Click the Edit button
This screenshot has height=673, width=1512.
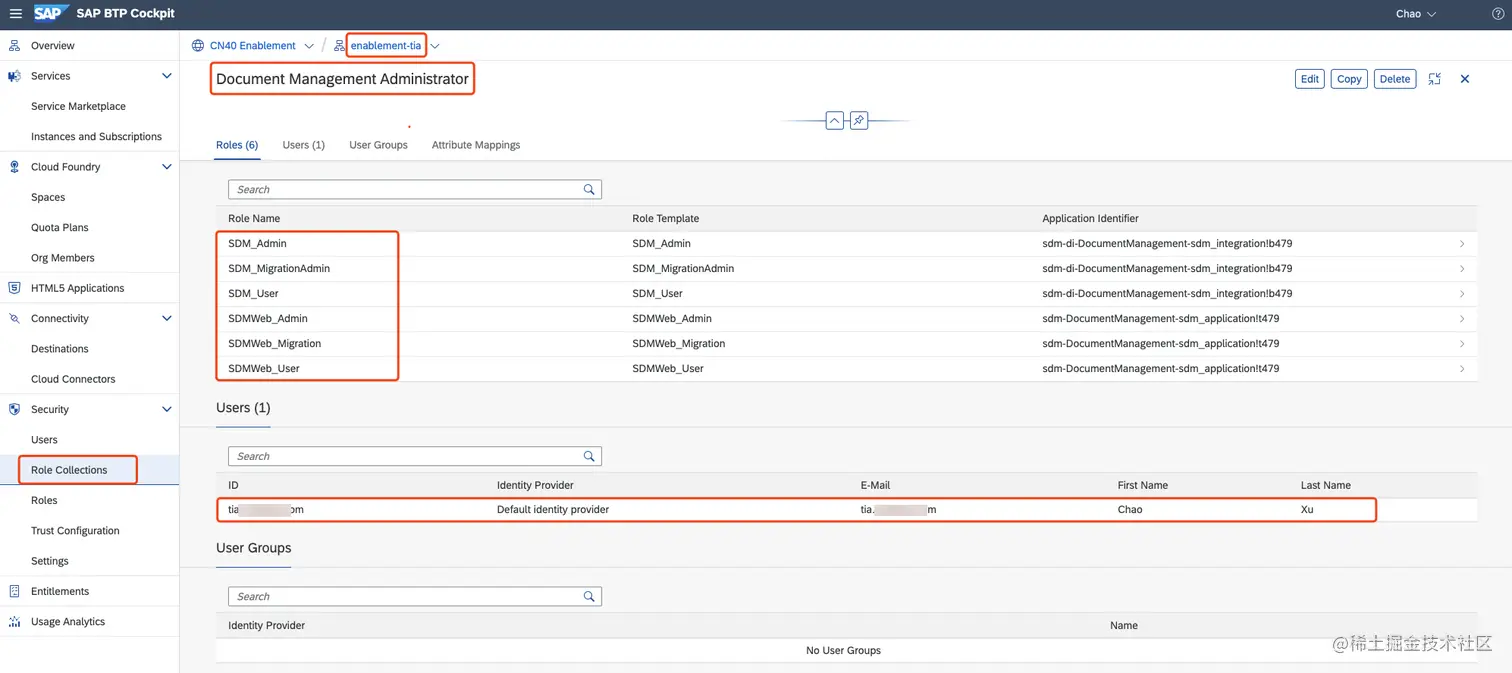tap(1310, 79)
